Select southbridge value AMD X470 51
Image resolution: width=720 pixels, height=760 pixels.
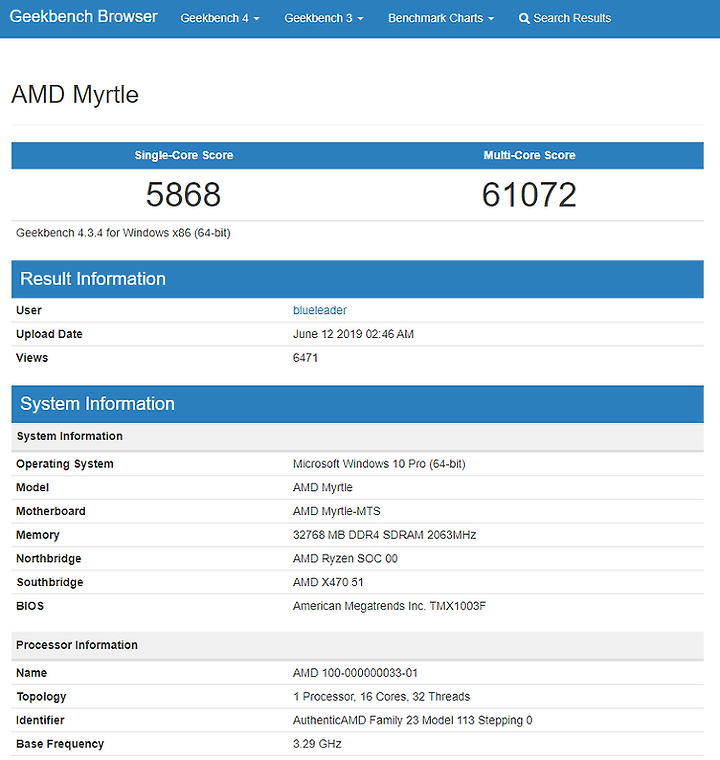[x=328, y=583]
